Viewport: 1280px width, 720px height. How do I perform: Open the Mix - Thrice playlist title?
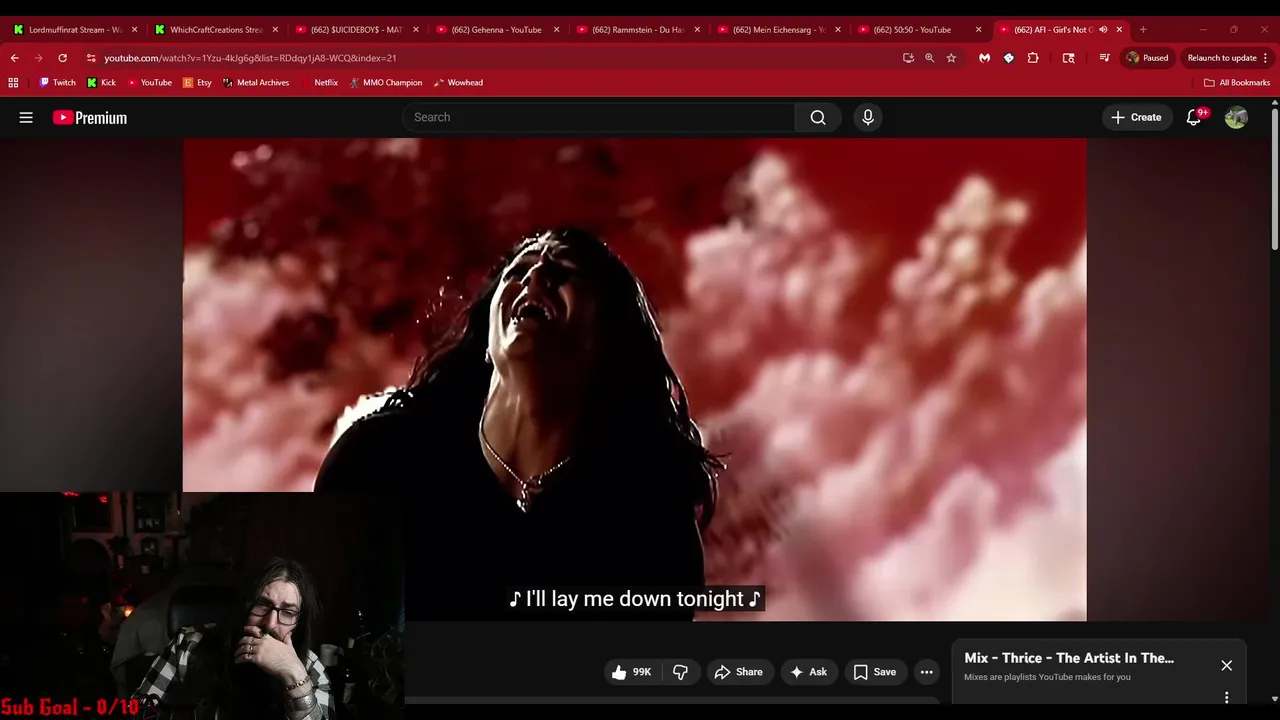pyautogui.click(x=1069, y=658)
